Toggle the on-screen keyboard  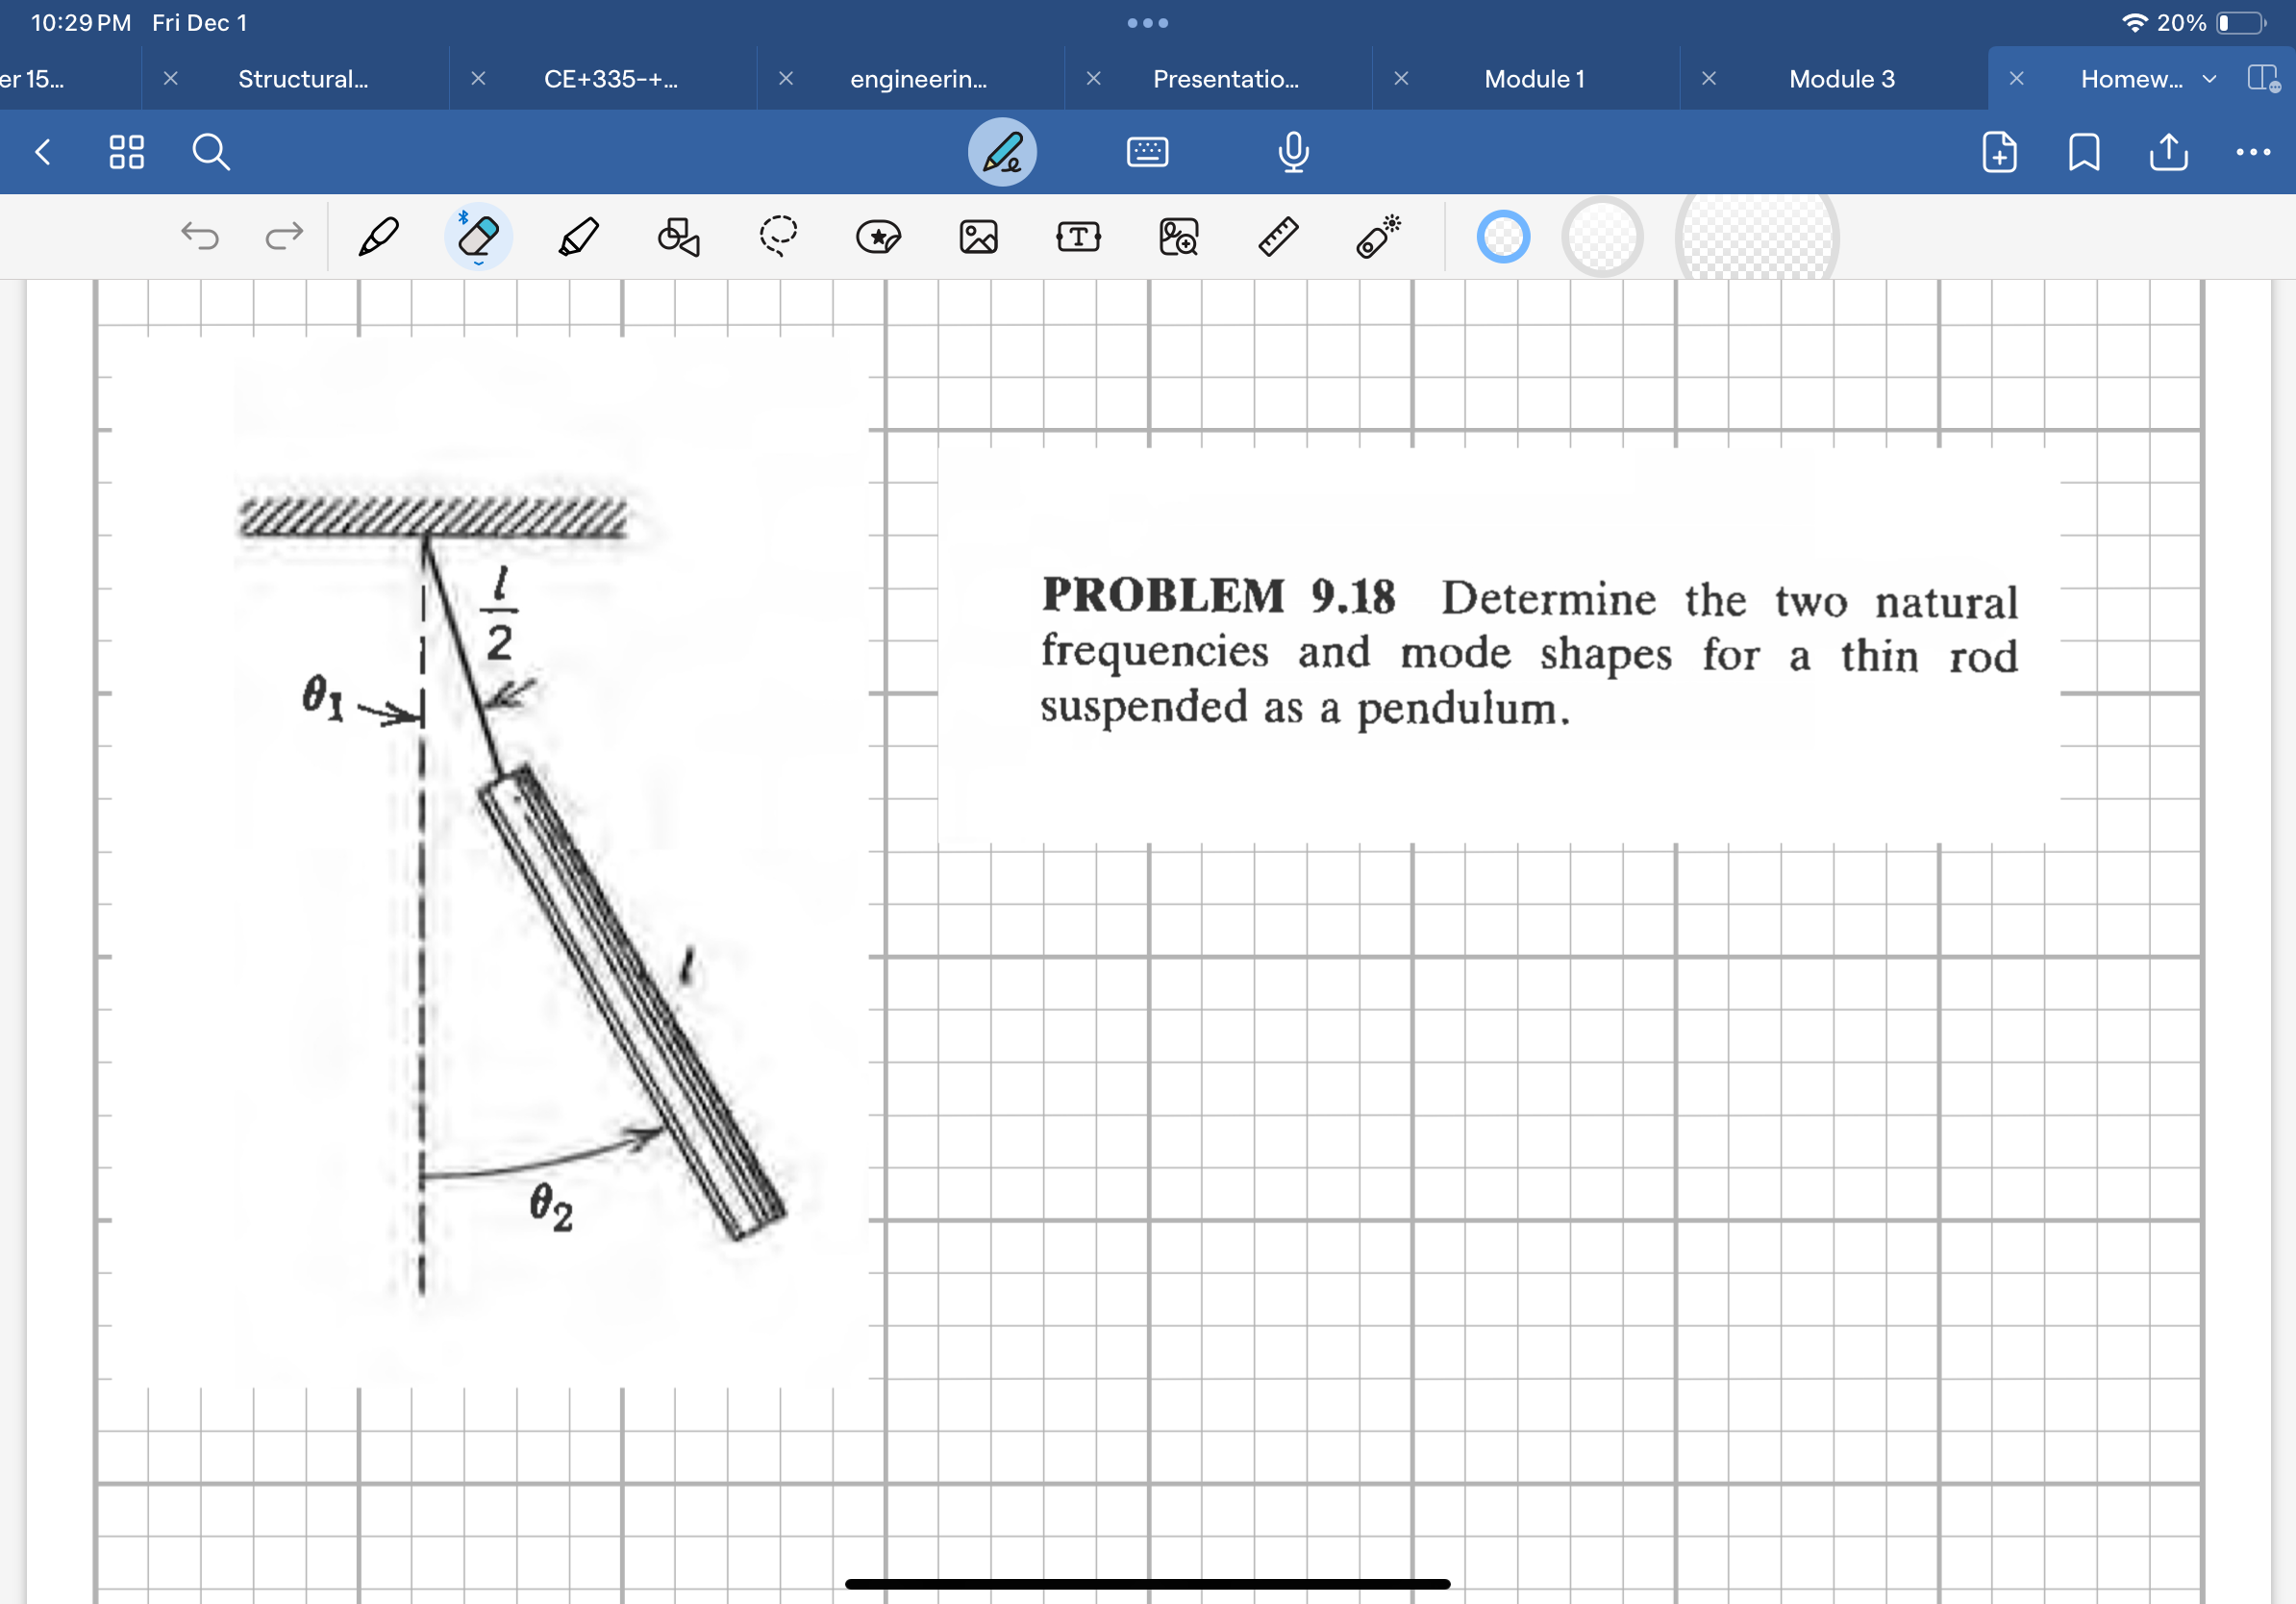point(1148,152)
